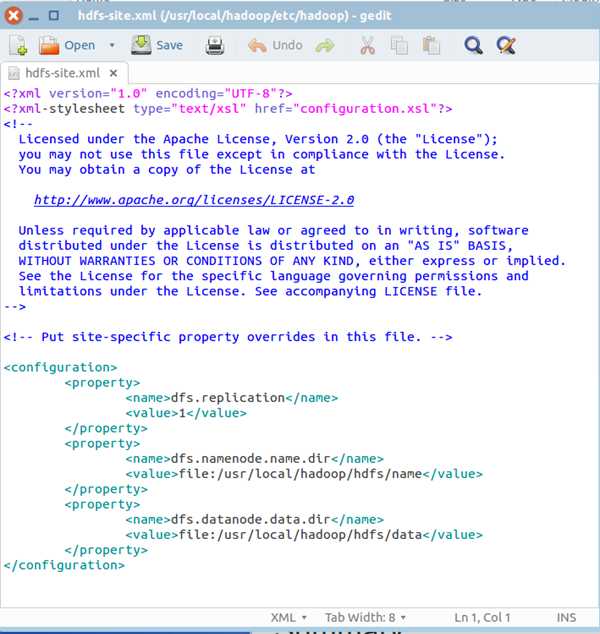Minimize the gedit window

coord(34,17)
